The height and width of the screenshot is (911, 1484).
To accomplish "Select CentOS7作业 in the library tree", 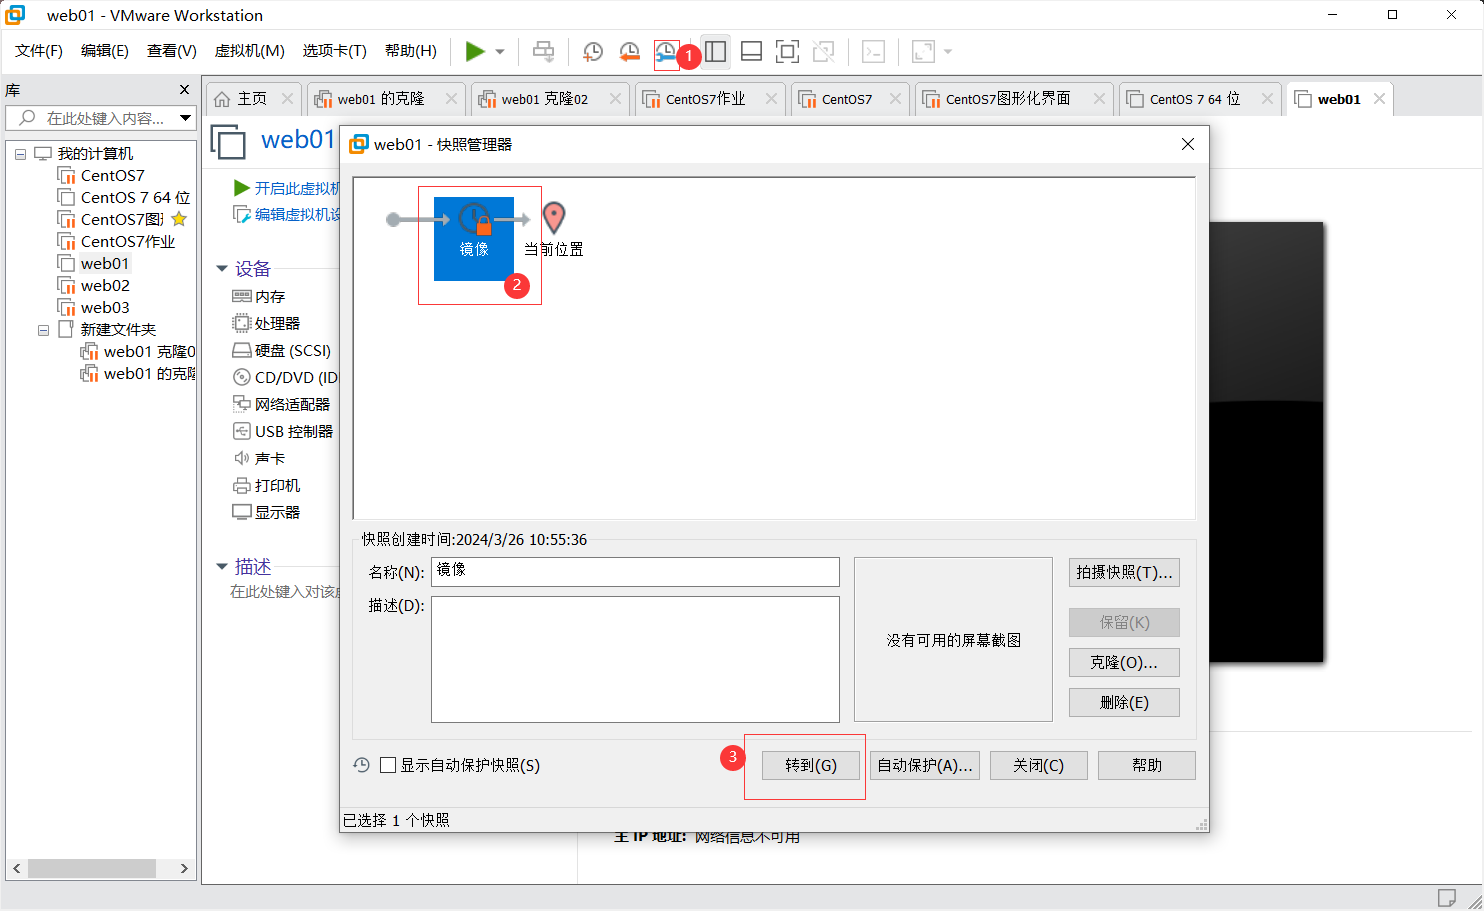I will pos(116,242).
